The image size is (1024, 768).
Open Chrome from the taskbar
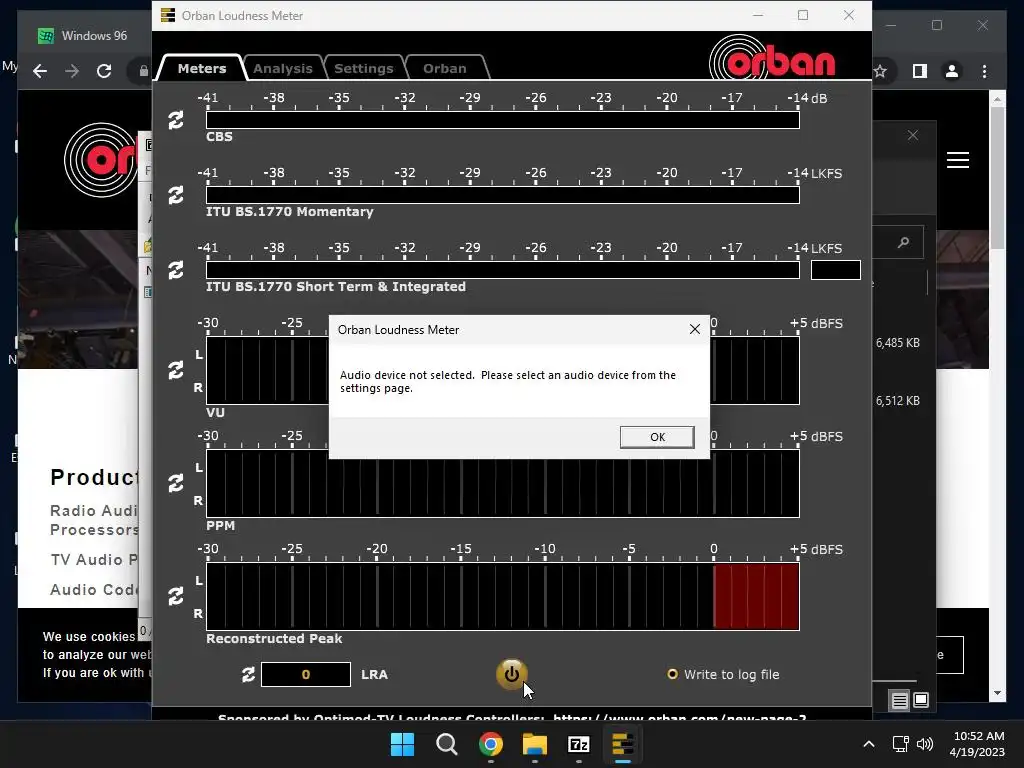tap(490, 744)
